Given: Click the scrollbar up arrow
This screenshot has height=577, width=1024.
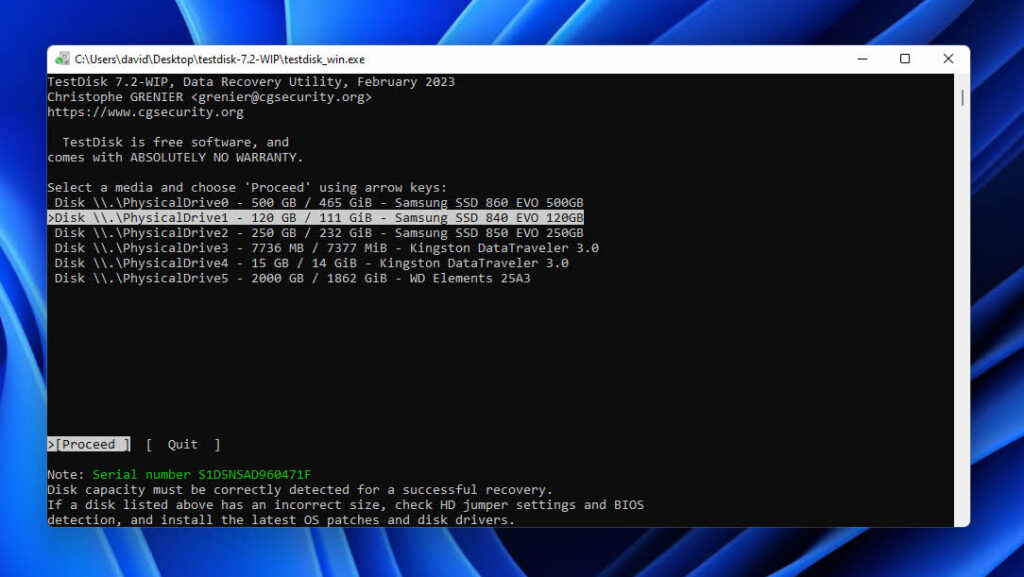Looking at the screenshot, I should click(963, 78).
